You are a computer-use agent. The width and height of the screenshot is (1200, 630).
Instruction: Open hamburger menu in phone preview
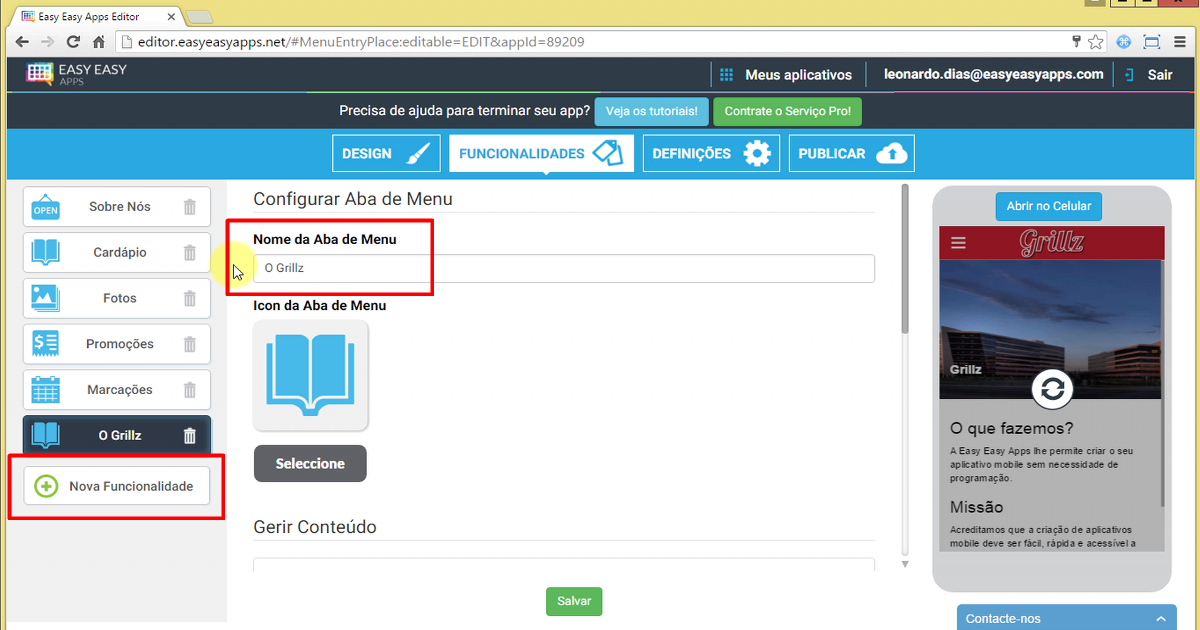coord(959,243)
